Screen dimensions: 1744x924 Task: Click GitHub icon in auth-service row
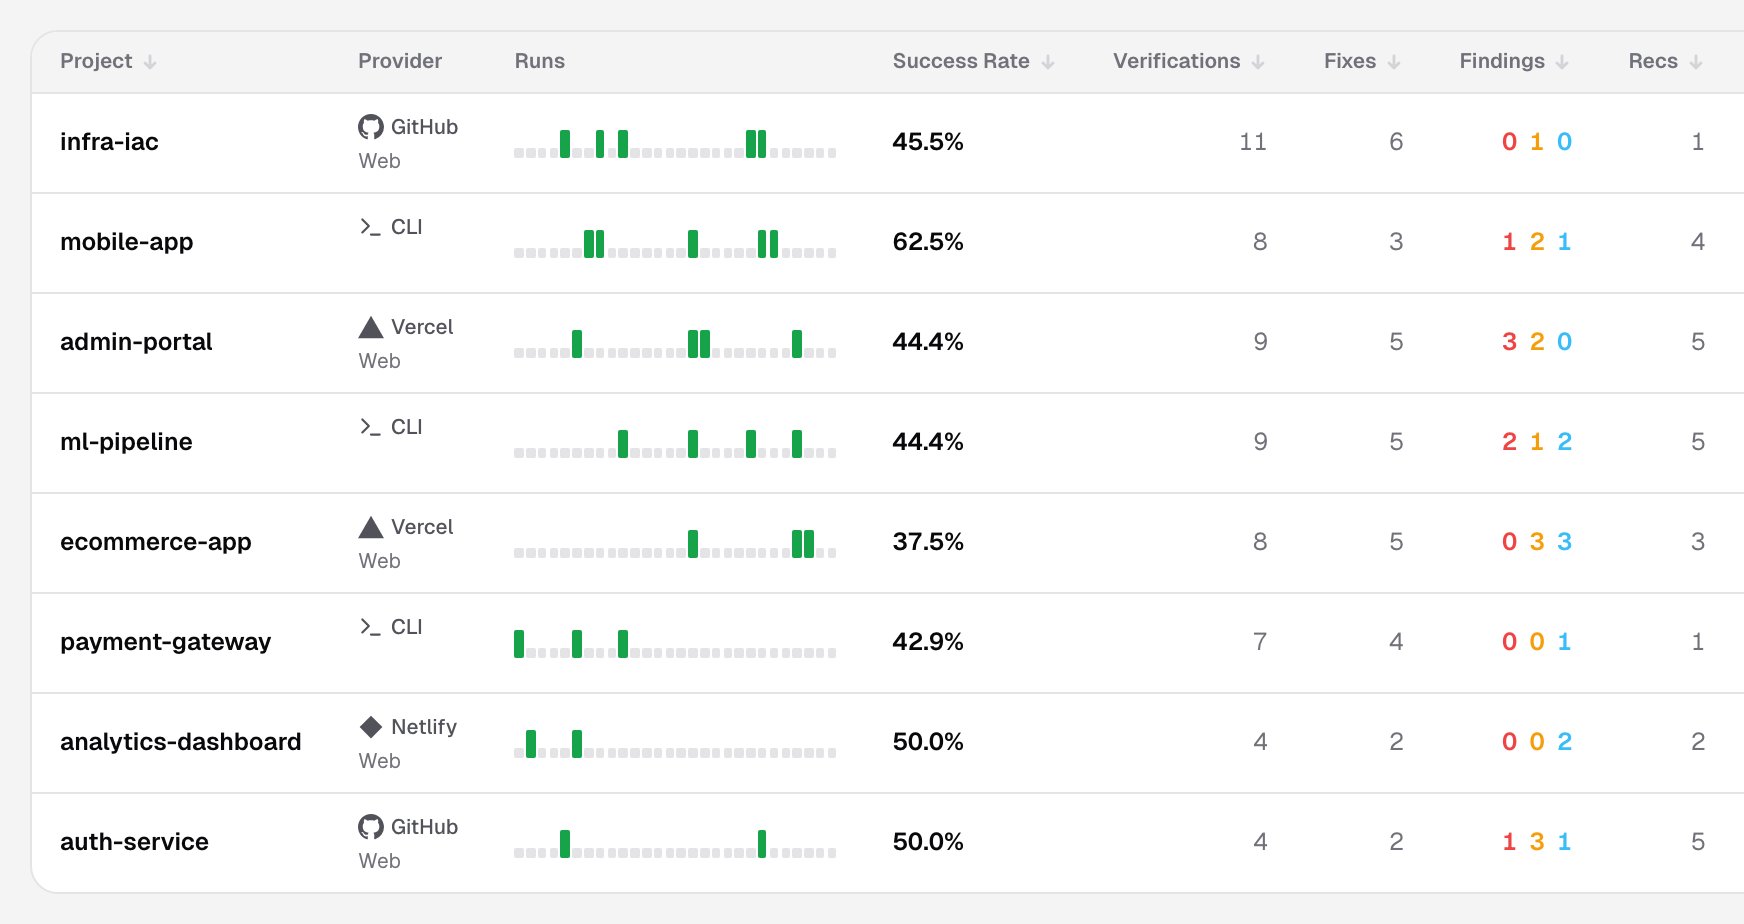371,827
